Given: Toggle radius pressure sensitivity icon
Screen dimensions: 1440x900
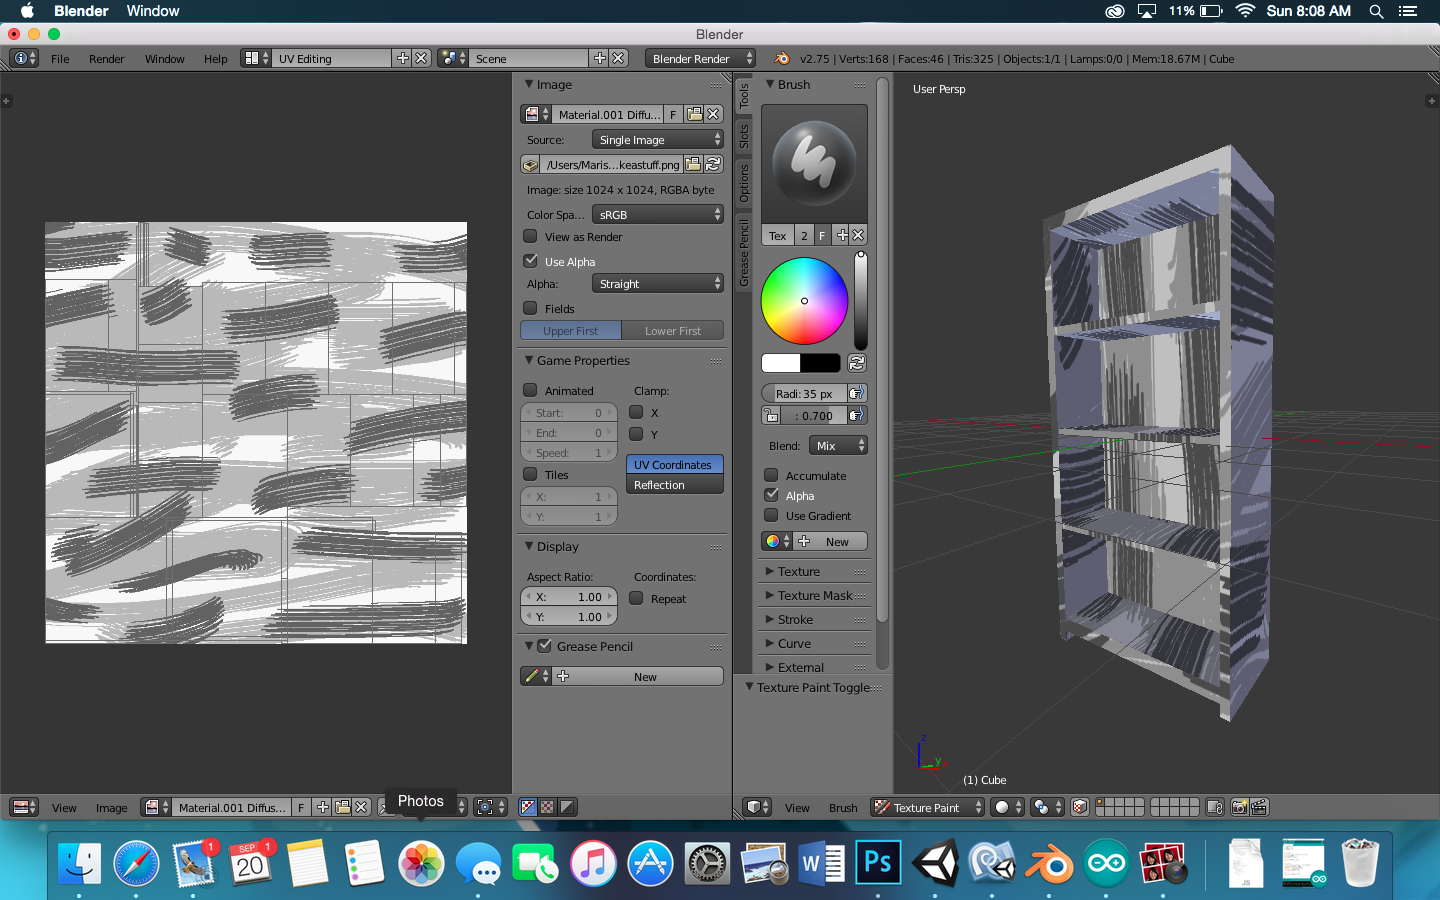Looking at the screenshot, I should 857,394.
